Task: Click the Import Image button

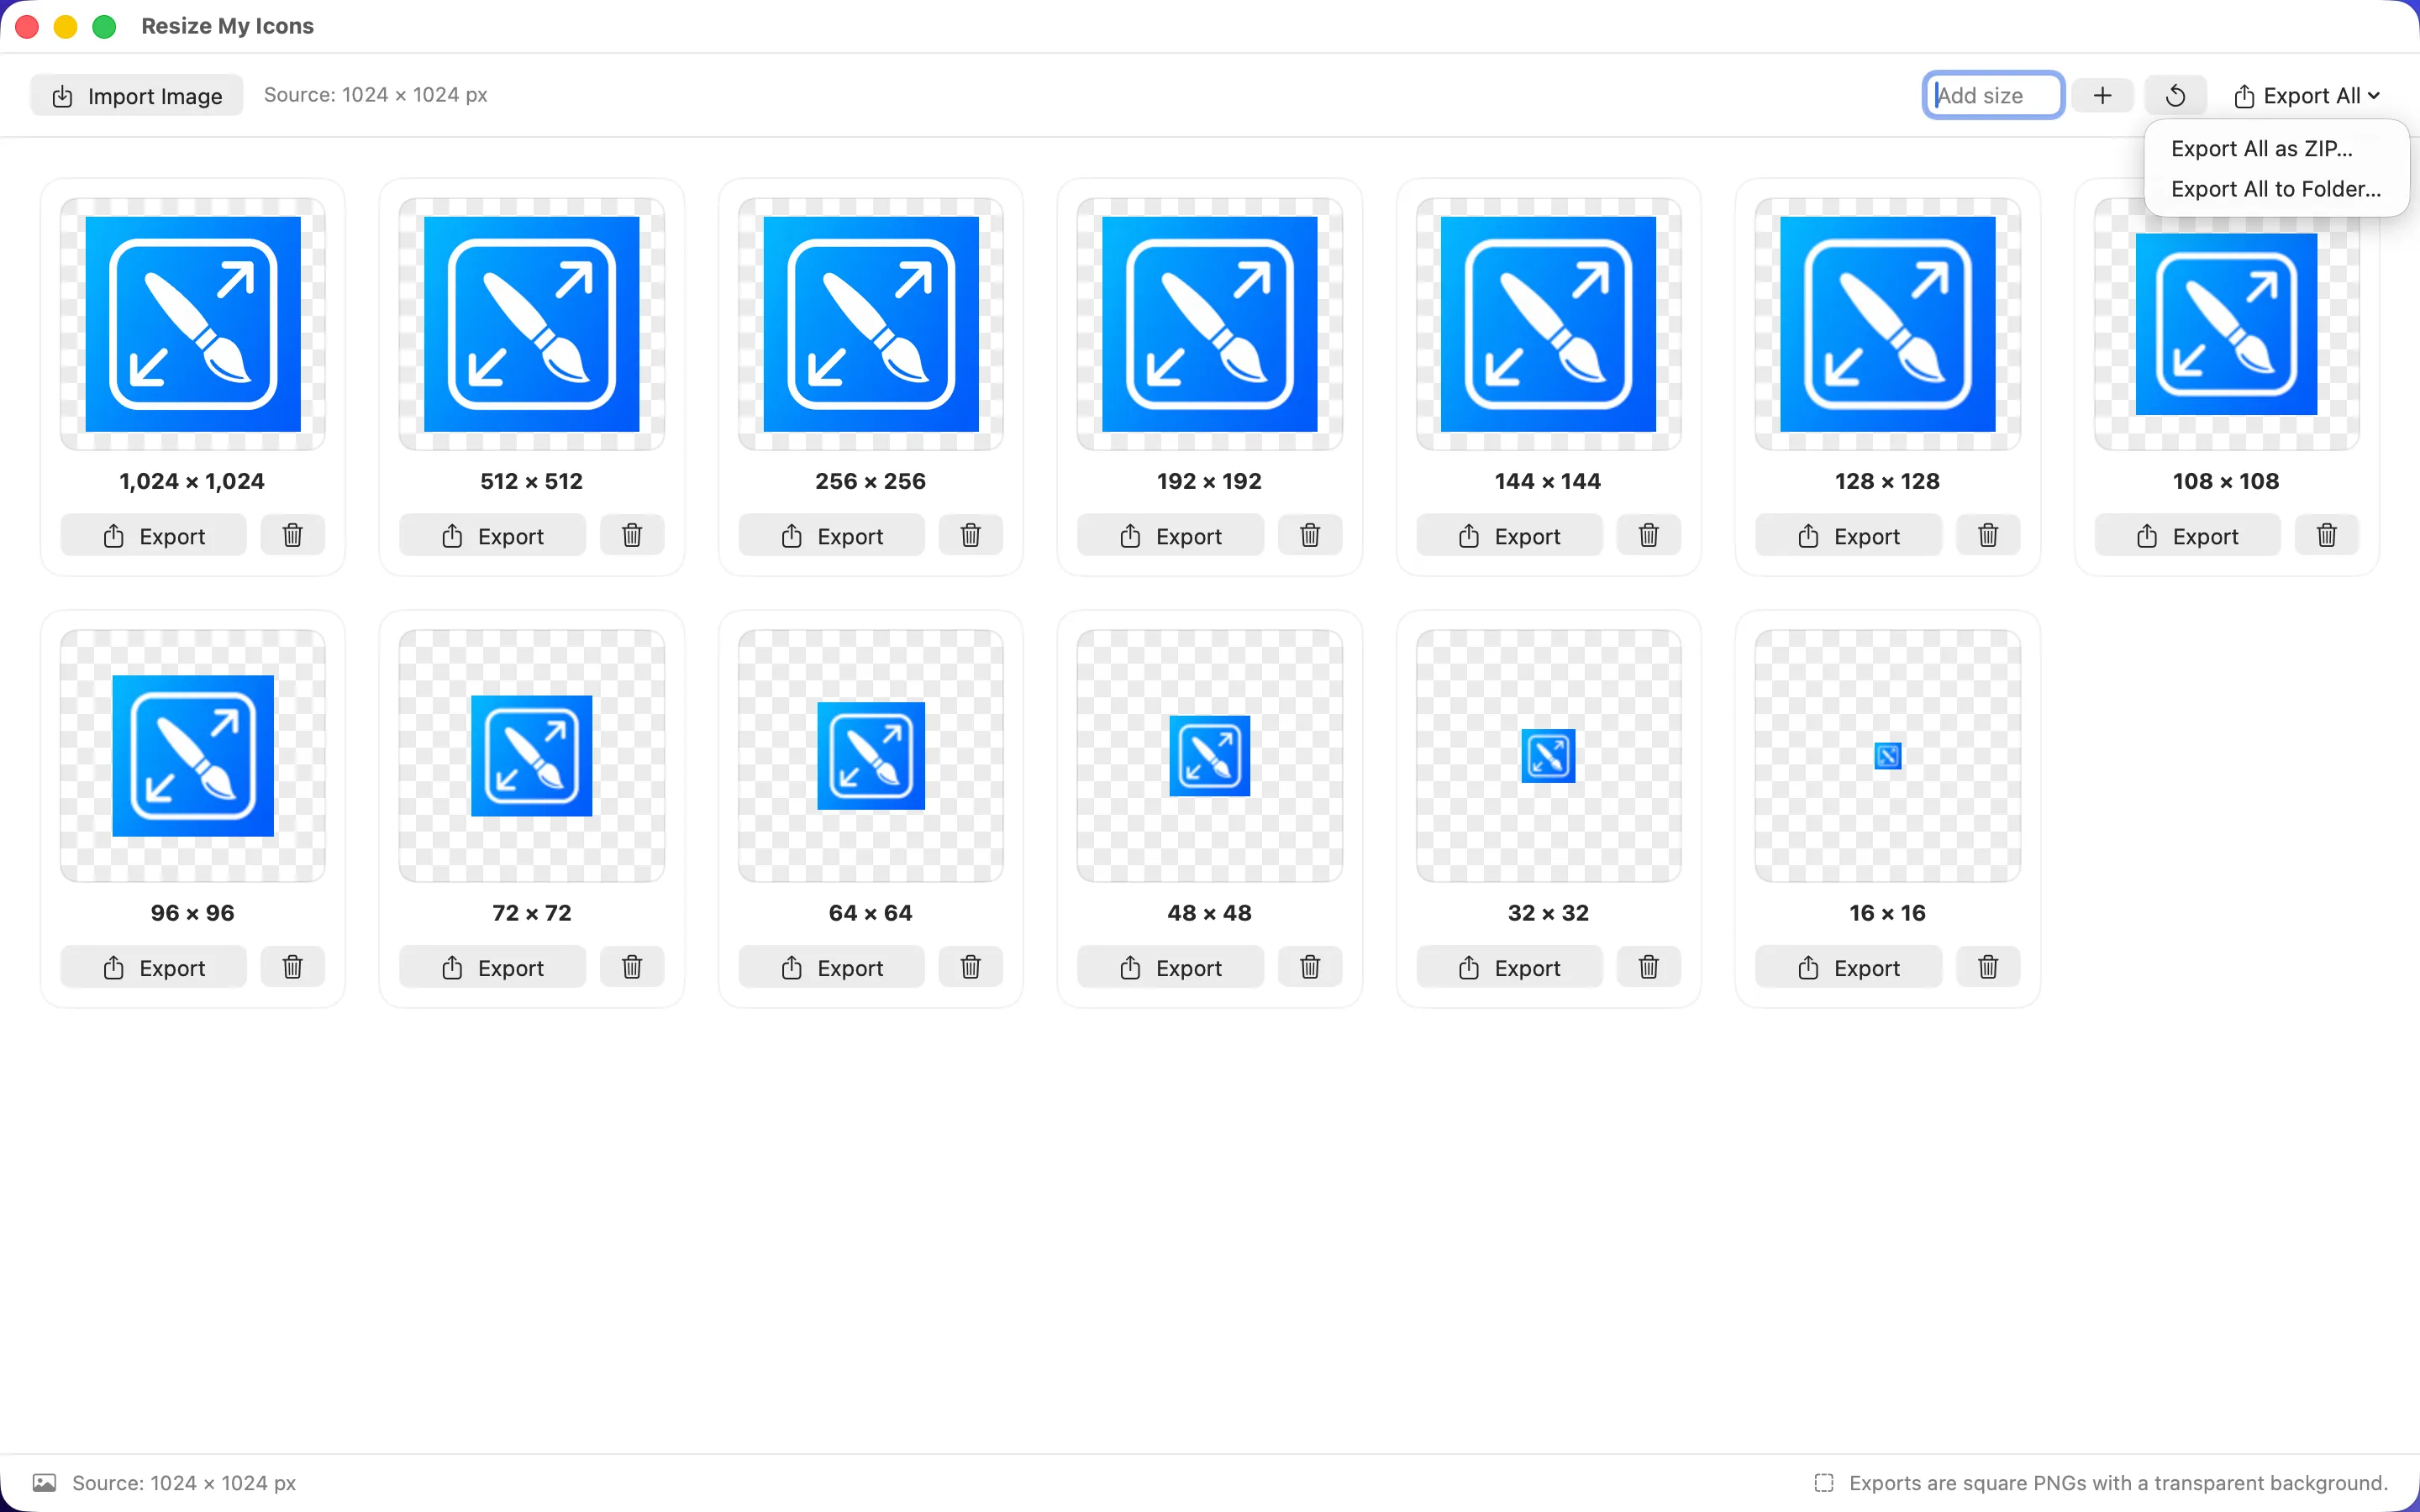Action: [x=137, y=95]
